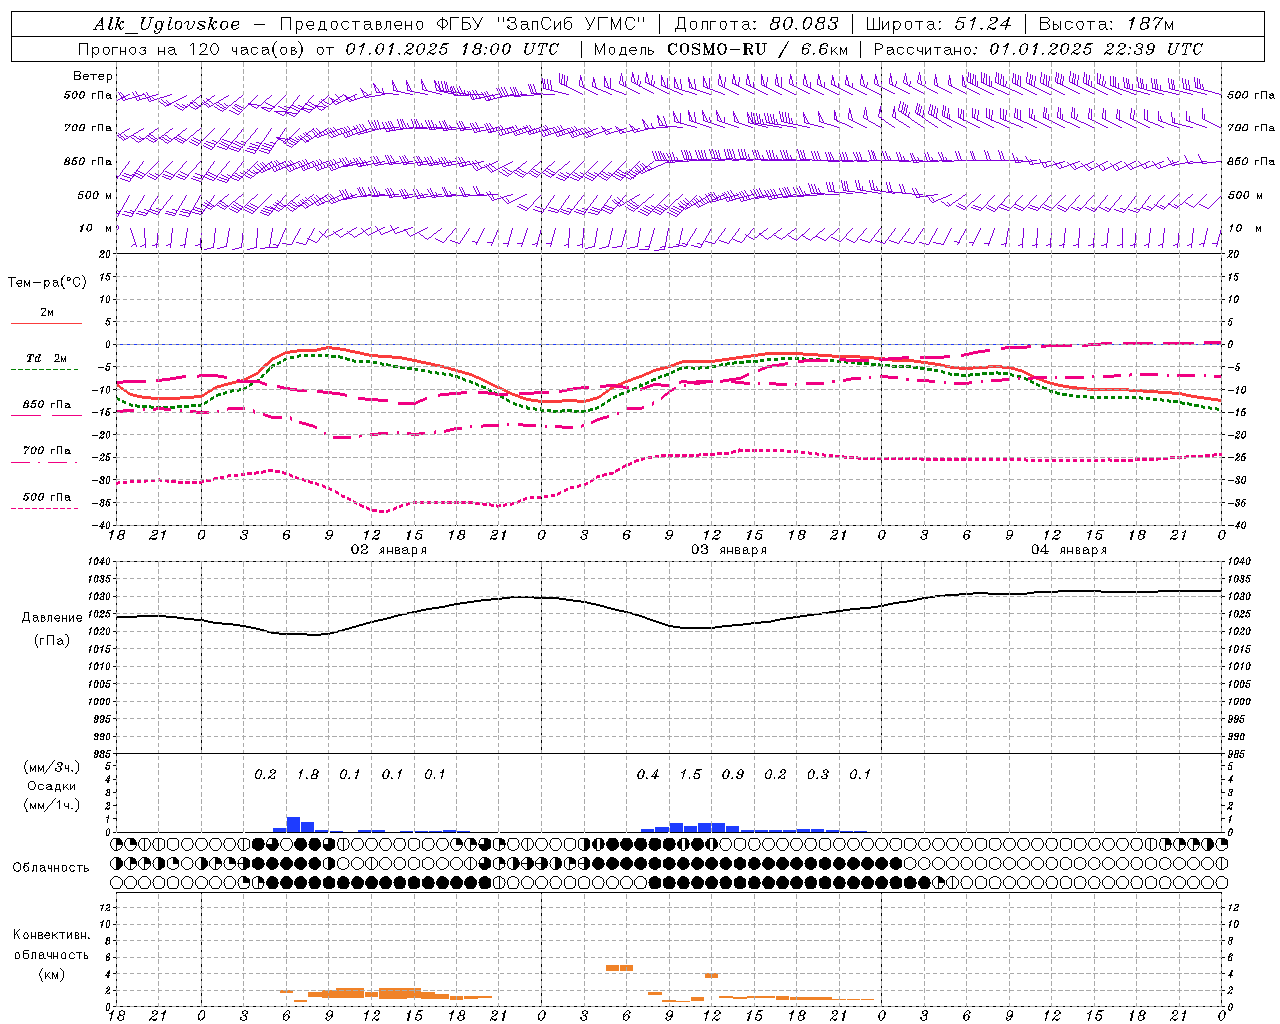Viewport: 1280px width, 1024px height.
Task: Click the Тем-ра(°C) legend title
Action: (x=47, y=283)
